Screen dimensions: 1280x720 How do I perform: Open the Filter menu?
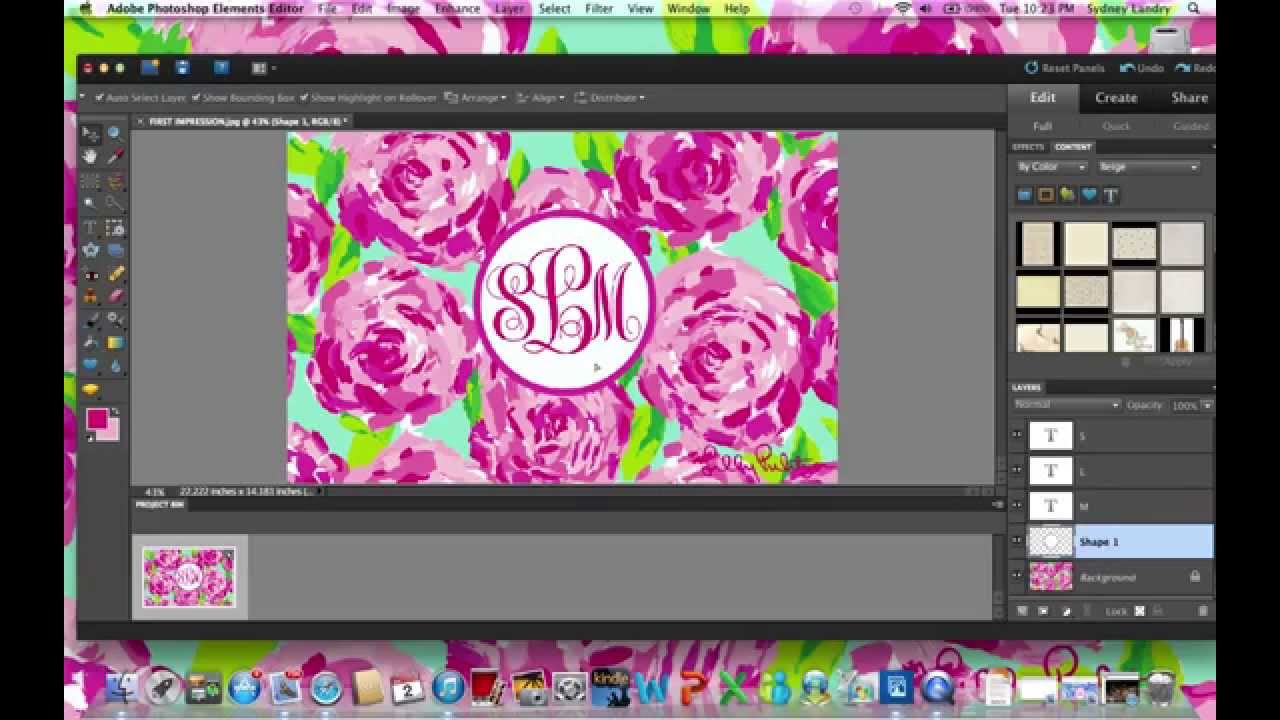[599, 8]
